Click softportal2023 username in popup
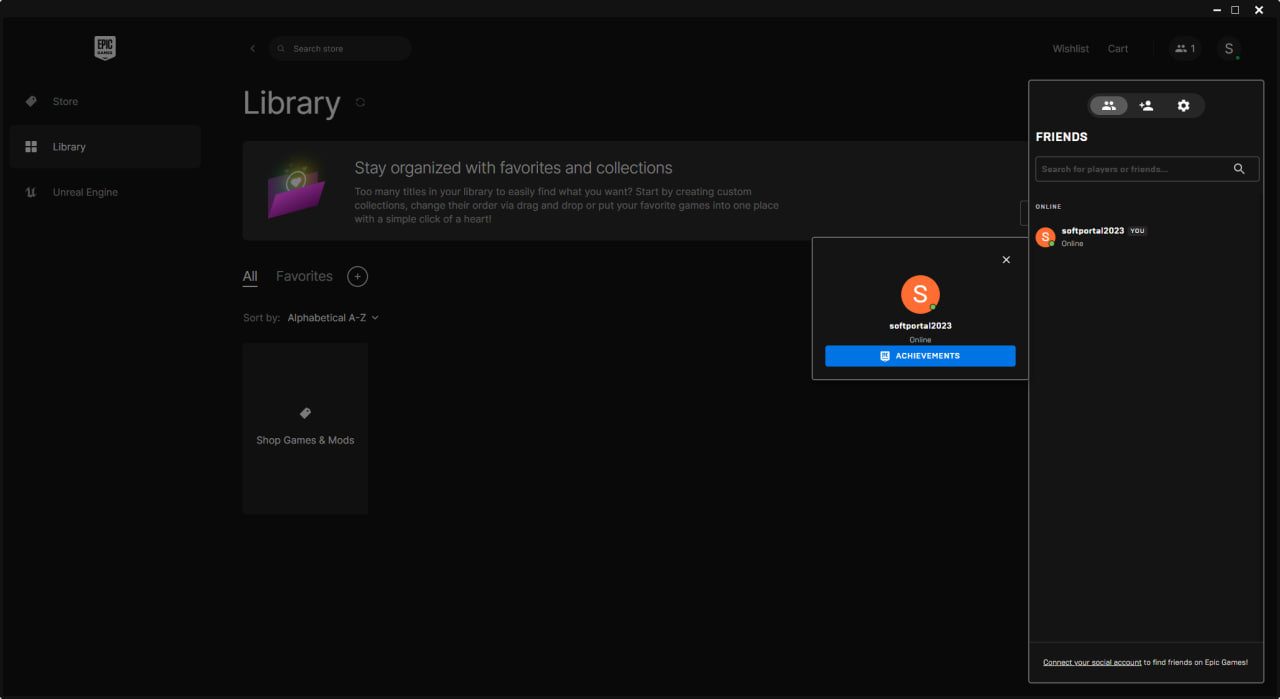 [920, 326]
